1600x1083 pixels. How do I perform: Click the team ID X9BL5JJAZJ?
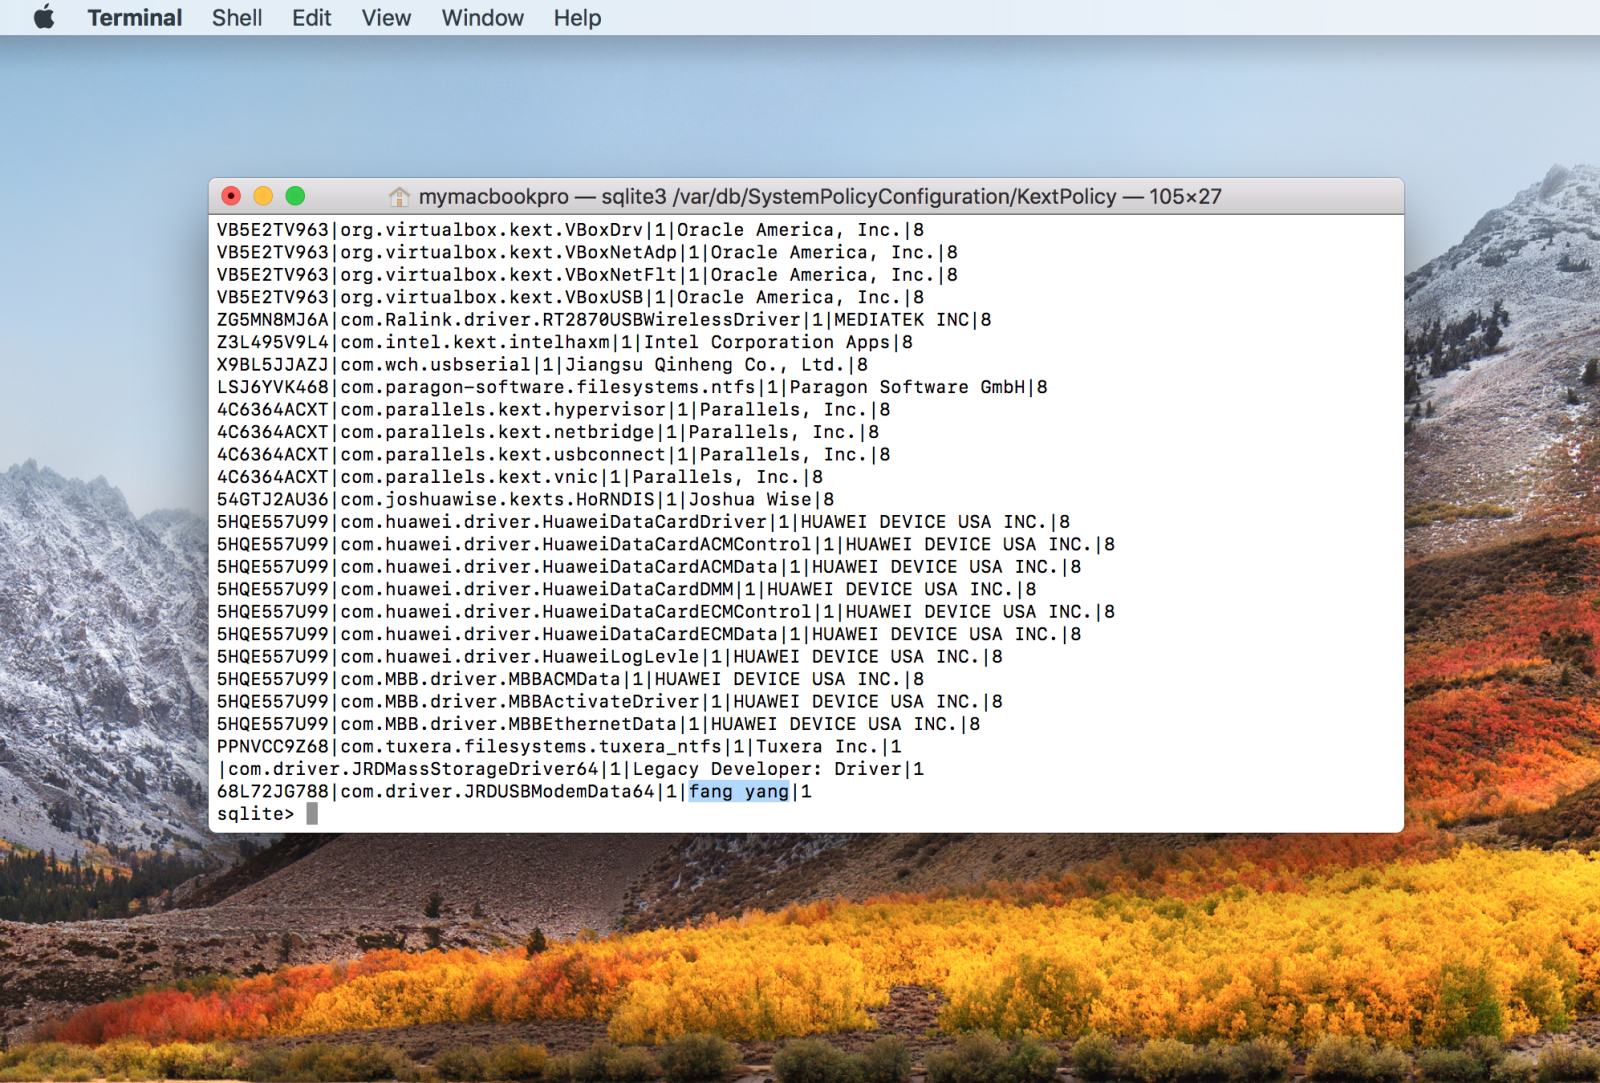(x=273, y=365)
